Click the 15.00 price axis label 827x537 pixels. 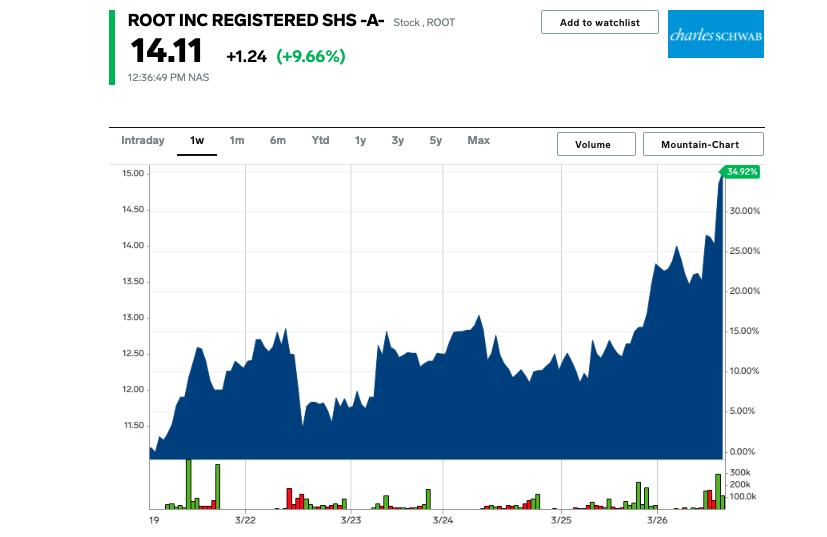click(133, 174)
